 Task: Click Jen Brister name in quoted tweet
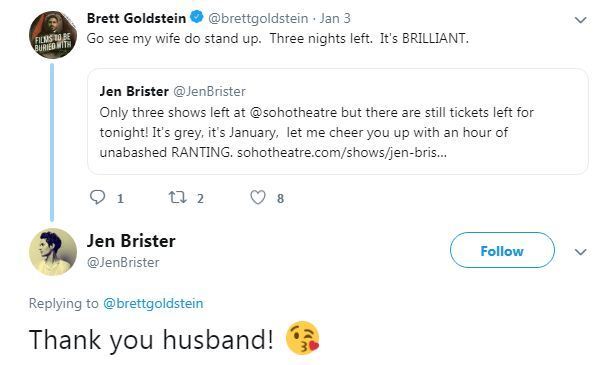click(x=134, y=91)
